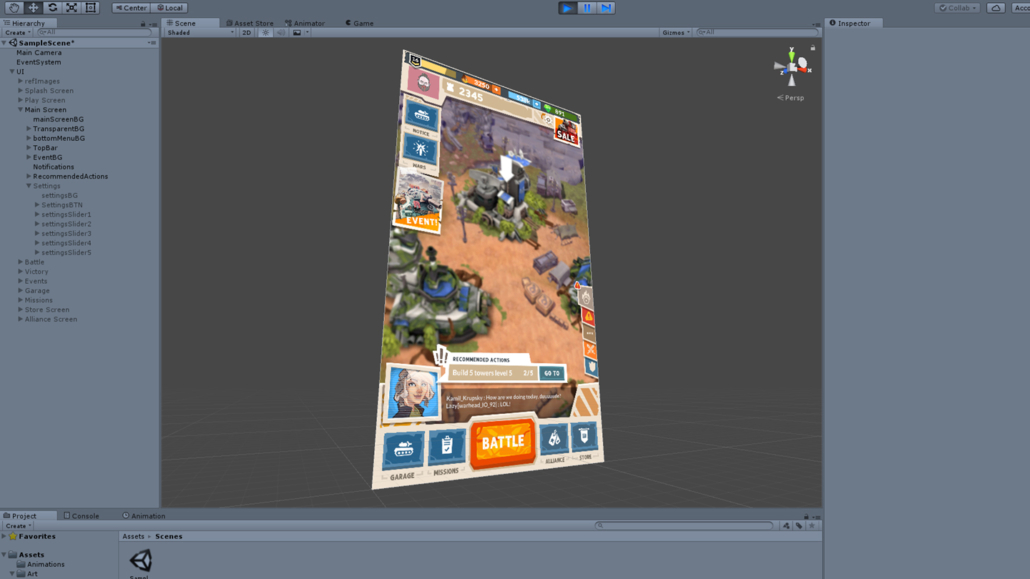Open the Project panel Create dropdown

18,526
